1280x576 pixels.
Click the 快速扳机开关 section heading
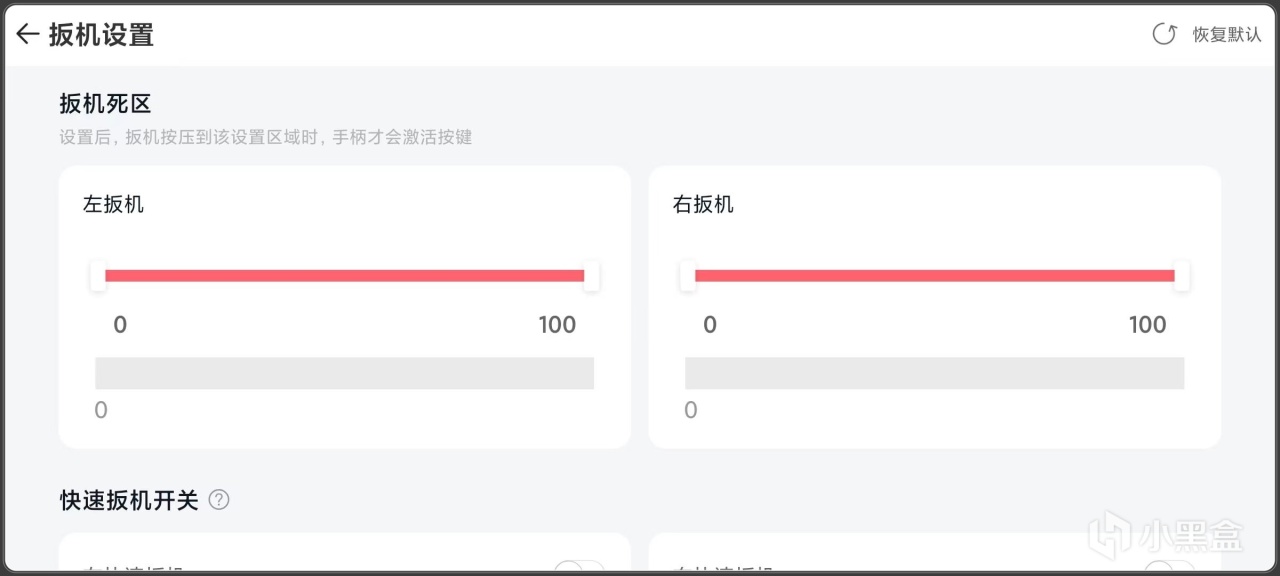129,500
